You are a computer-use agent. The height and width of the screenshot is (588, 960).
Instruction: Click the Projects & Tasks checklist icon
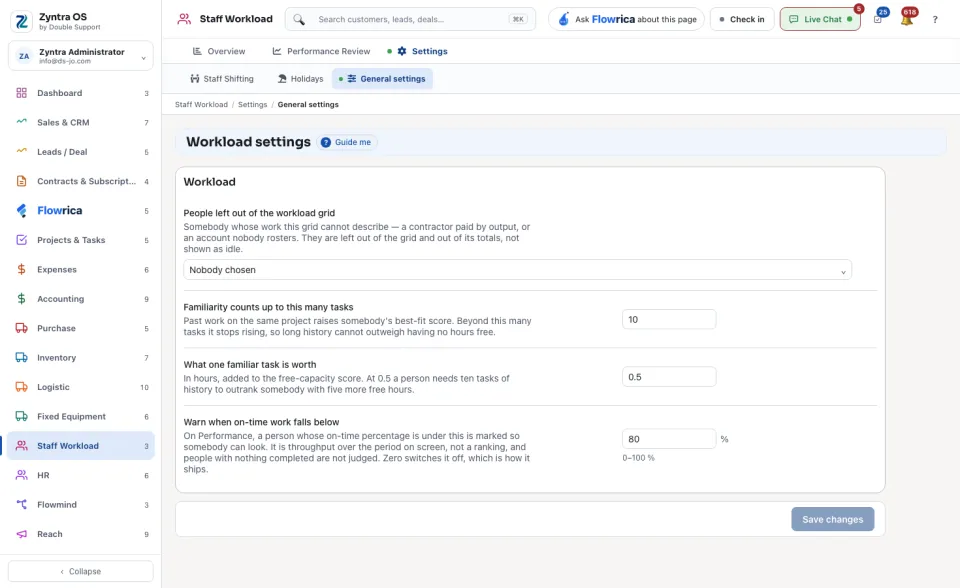[21, 240]
